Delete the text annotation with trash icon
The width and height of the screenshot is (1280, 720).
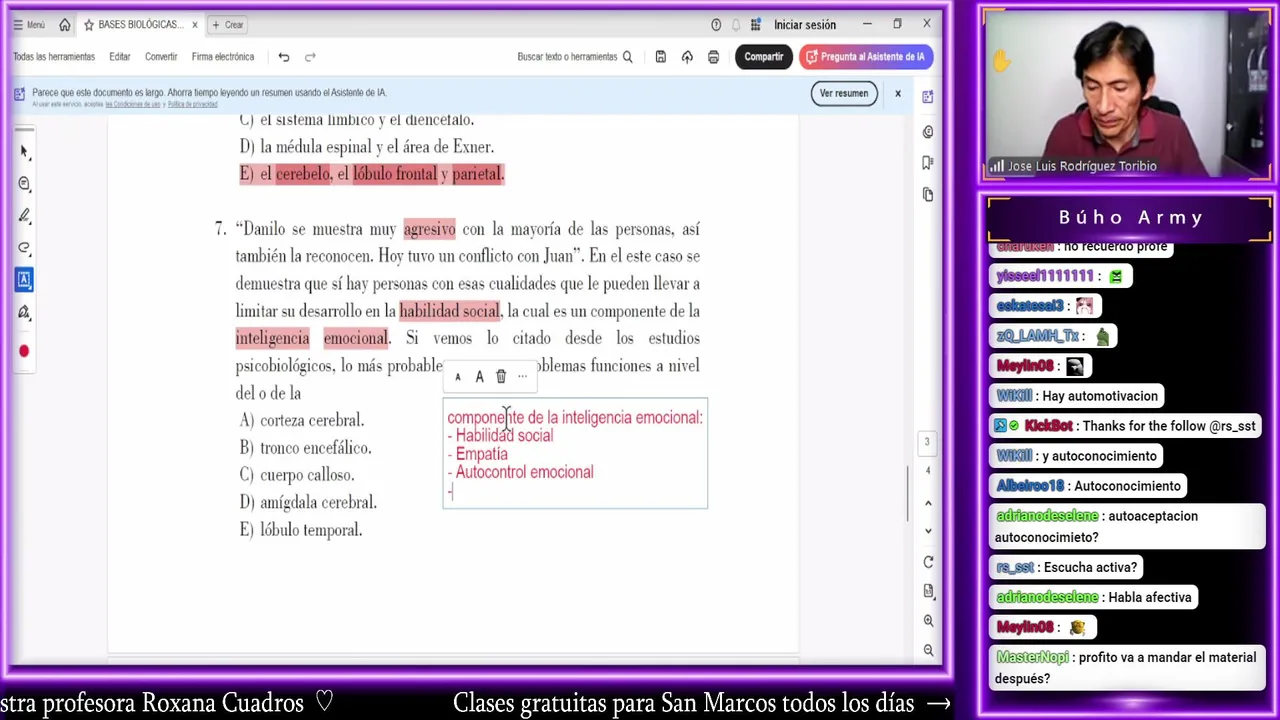pyautogui.click(x=501, y=377)
